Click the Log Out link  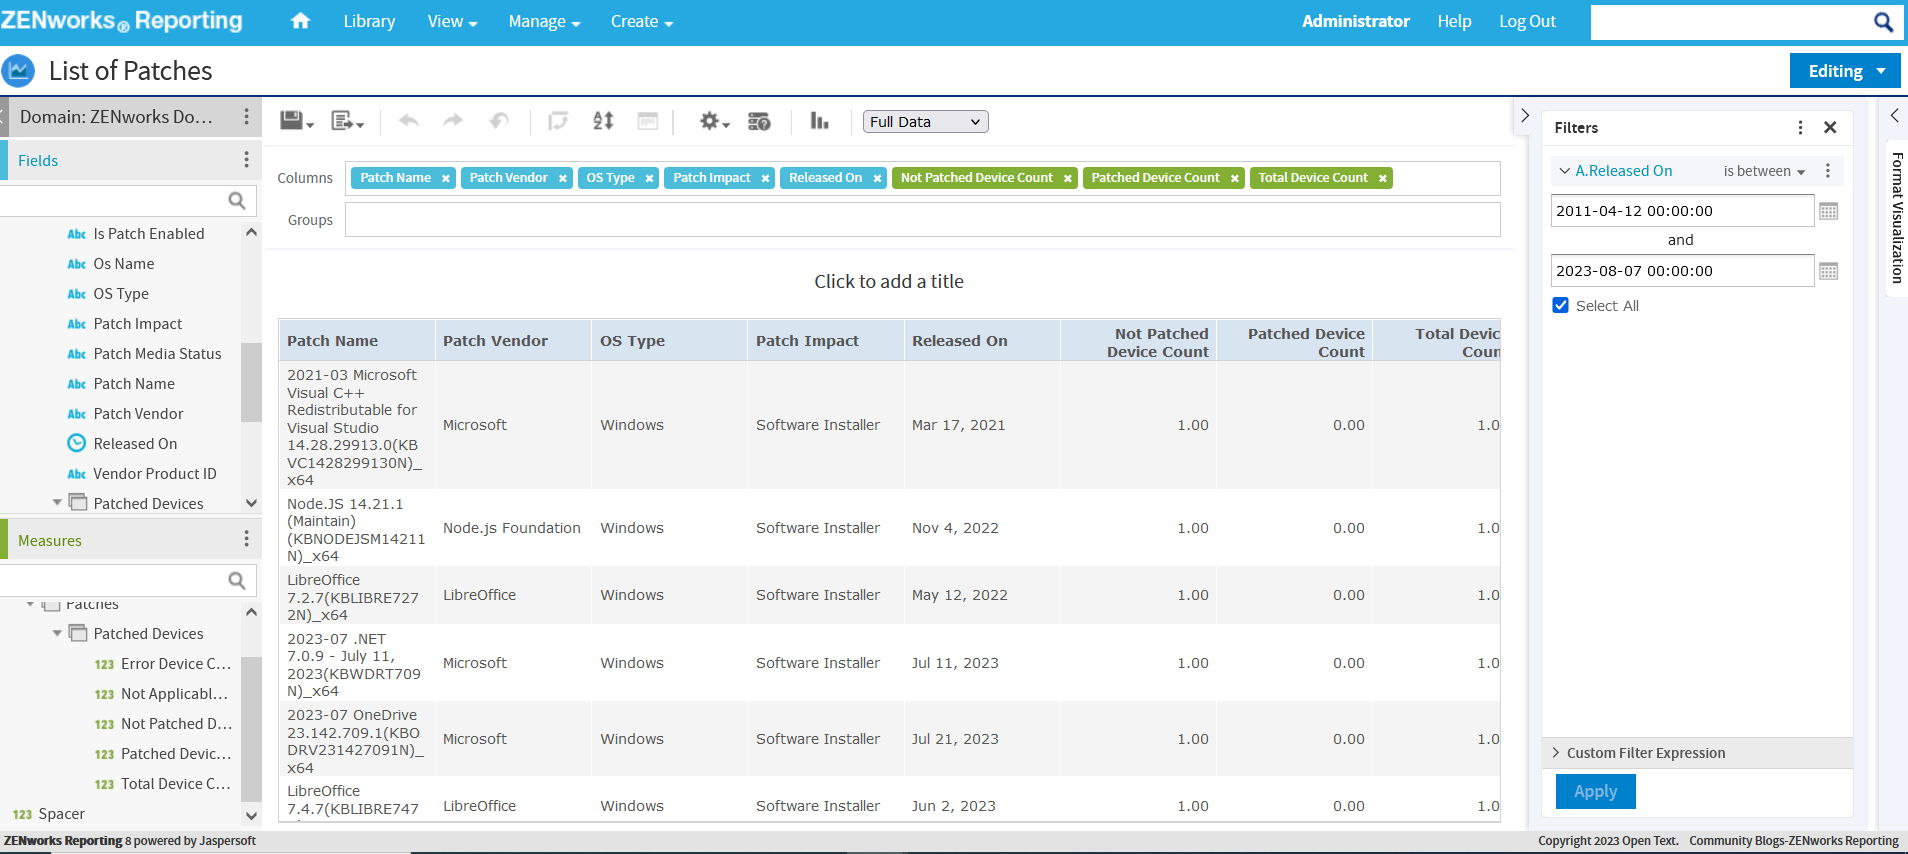[1527, 21]
